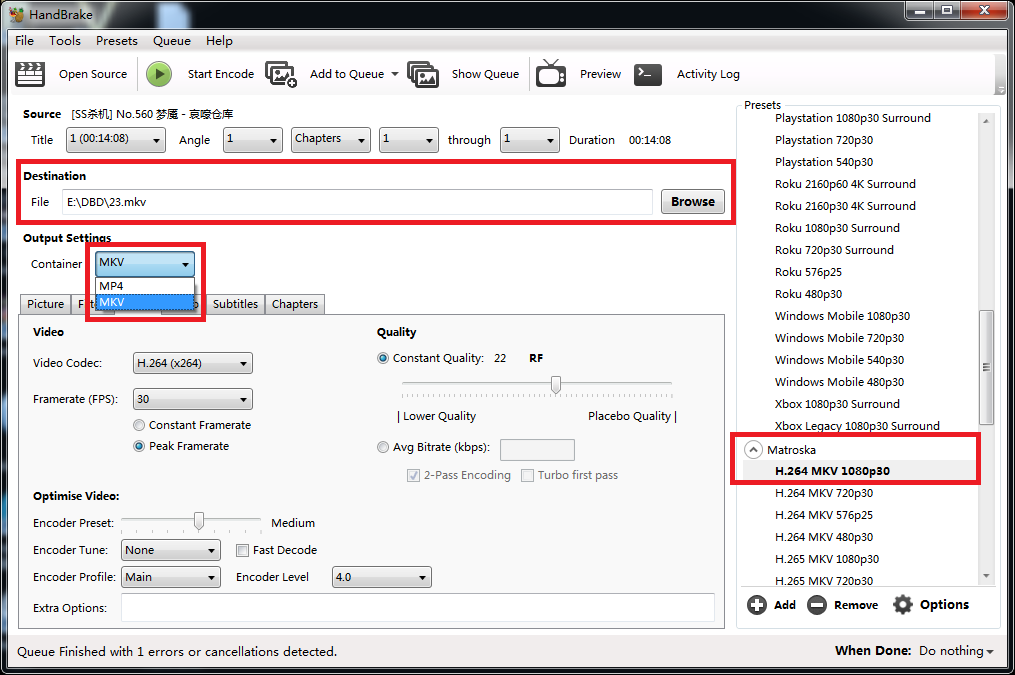Click the preset Options gear icon
1015x675 pixels.
[903, 605]
